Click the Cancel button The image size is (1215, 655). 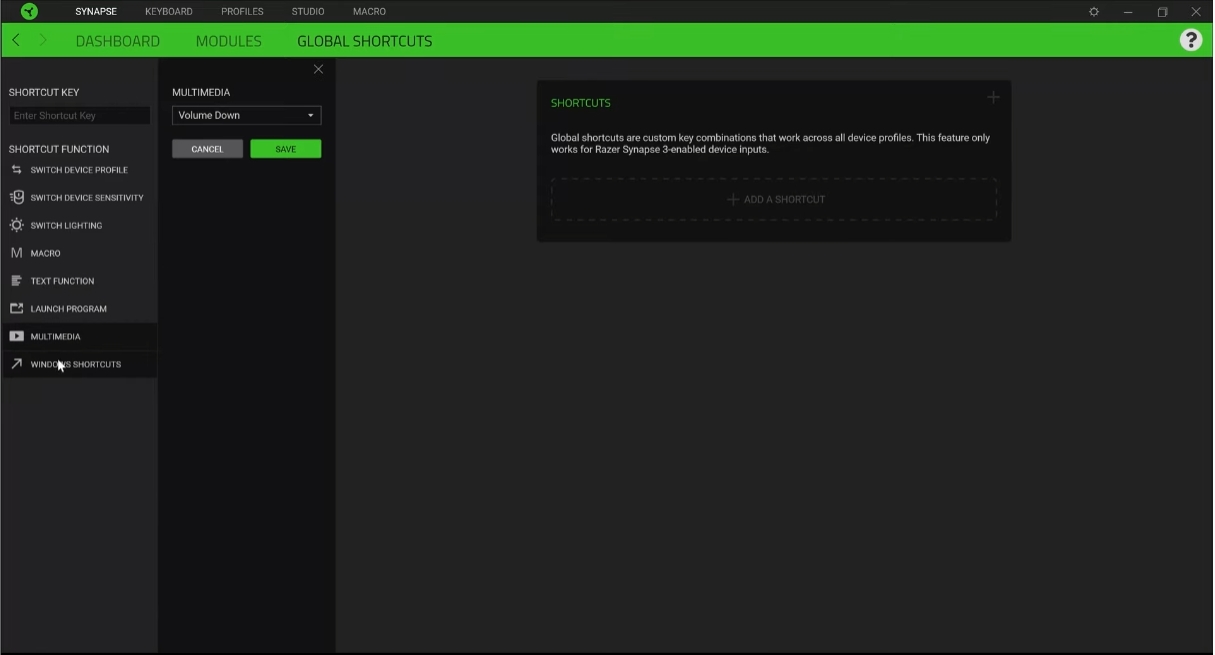[x=207, y=149]
